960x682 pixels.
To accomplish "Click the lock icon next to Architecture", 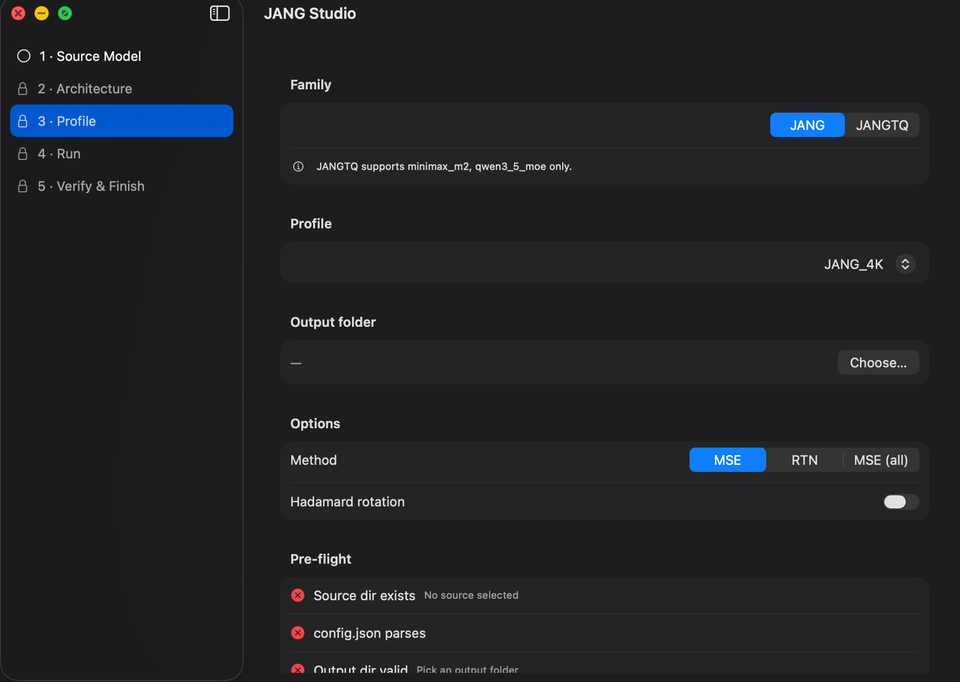I will click(x=23, y=89).
